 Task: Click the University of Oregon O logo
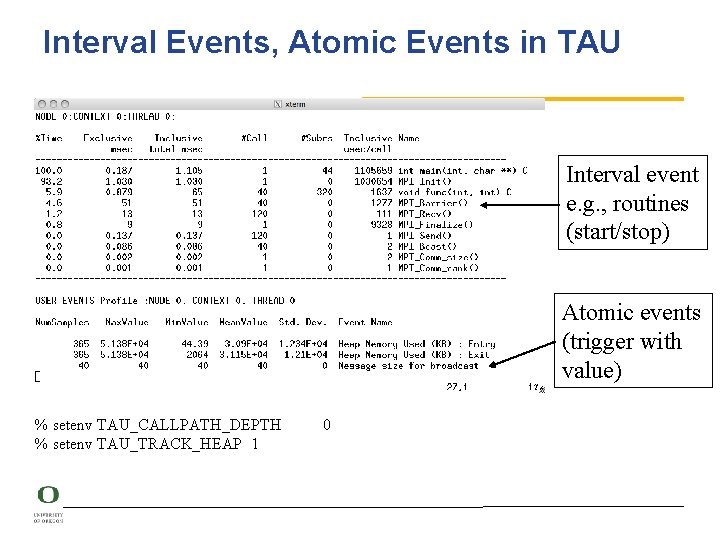pyautogui.click(x=48, y=495)
